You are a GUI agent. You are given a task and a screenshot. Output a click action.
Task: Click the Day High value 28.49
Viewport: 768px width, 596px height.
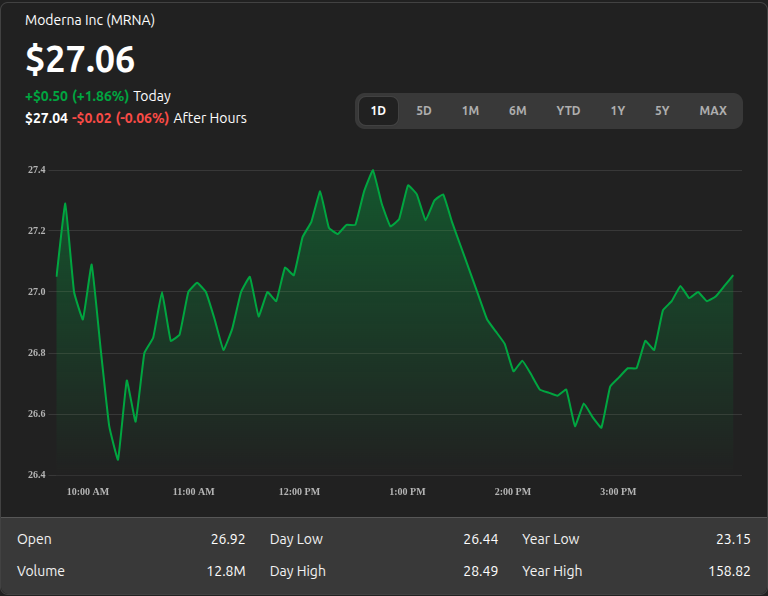pyautogui.click(x=480, y=571)
